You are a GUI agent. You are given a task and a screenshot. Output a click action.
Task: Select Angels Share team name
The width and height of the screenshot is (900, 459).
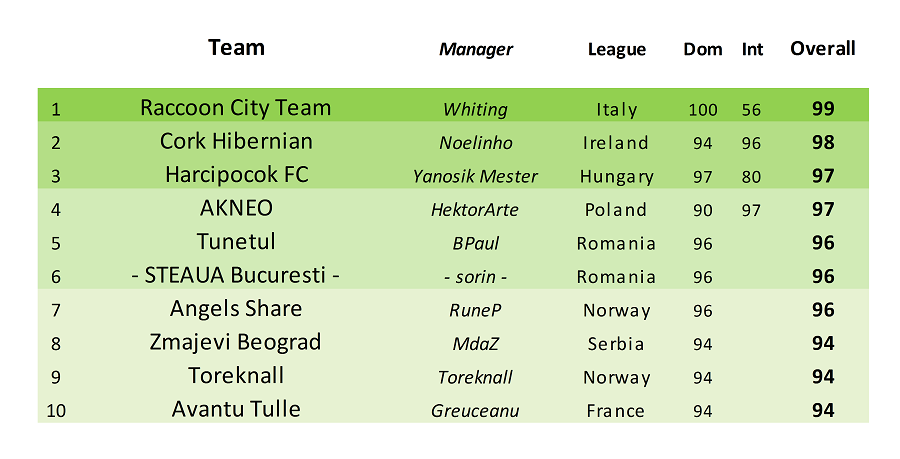236,309
